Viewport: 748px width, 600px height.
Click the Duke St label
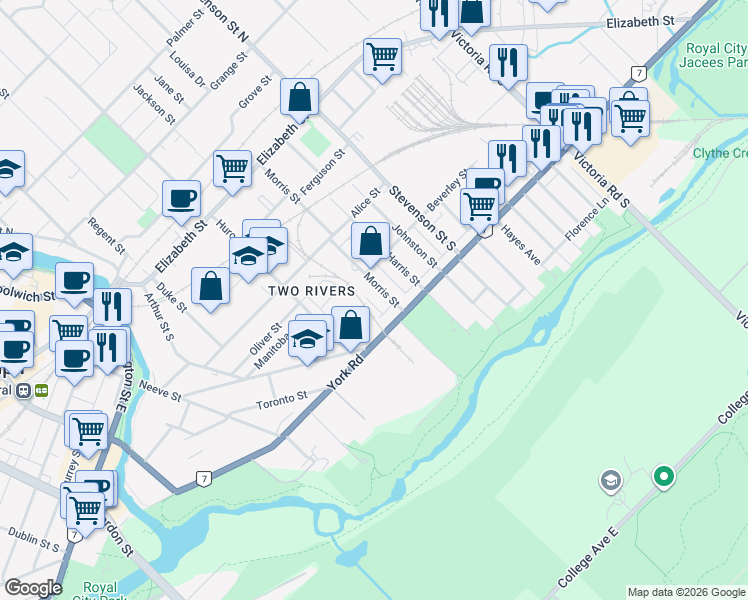coord(172,297)
